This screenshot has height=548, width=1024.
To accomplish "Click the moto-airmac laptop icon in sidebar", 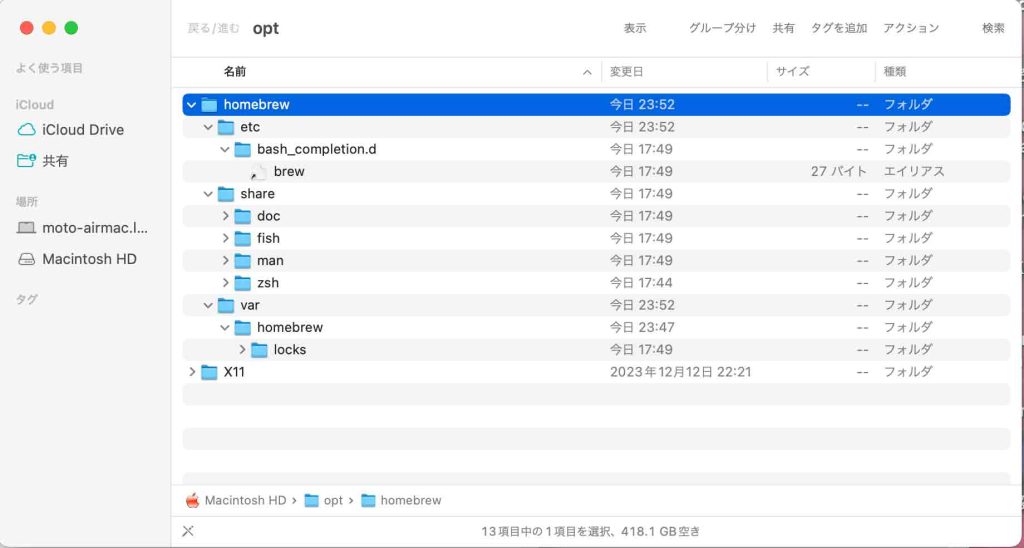I will [x=27, y=228].
